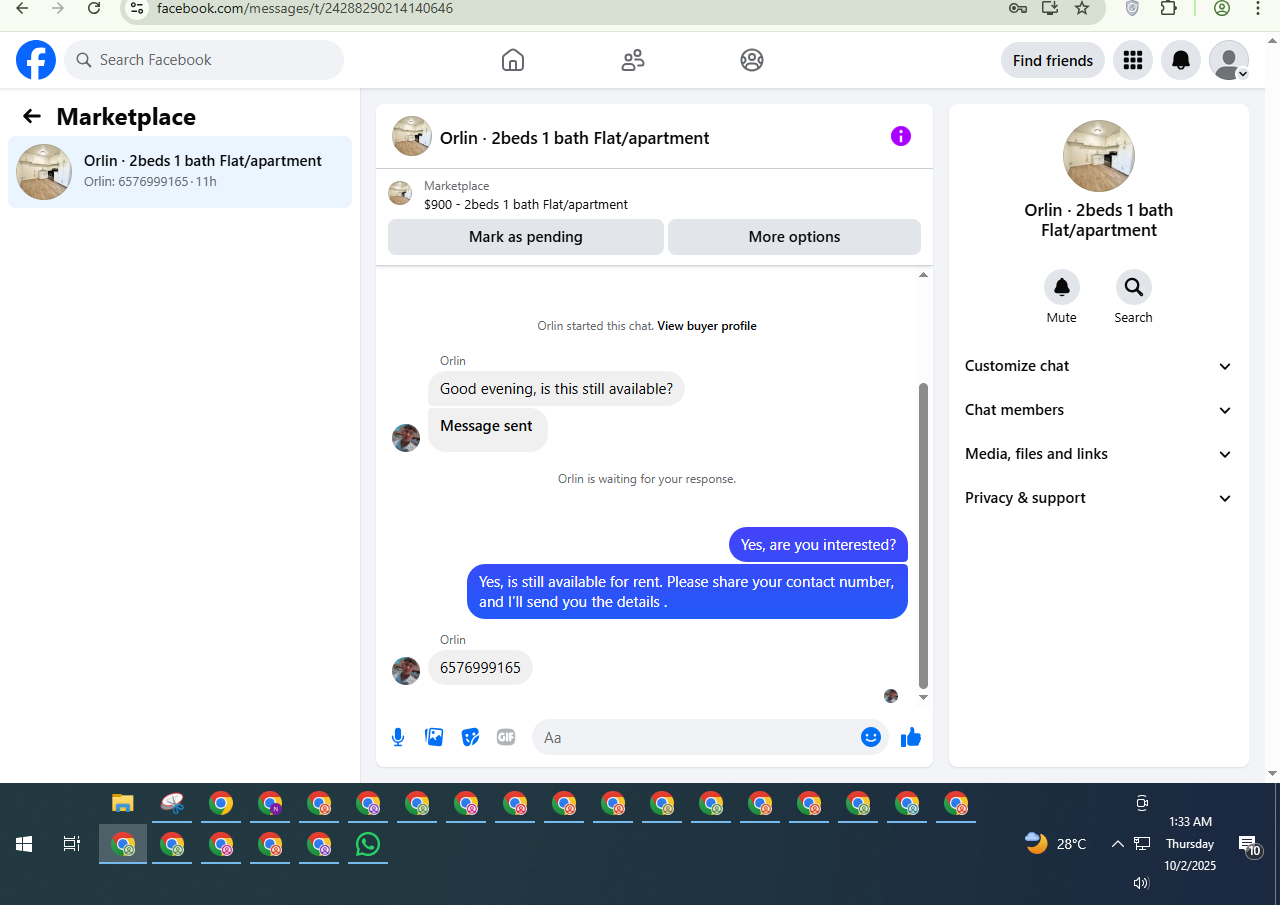Open browser extensions puzzle icon
The height and width of the screenshot is (905, 1280).
point(1168,8)
